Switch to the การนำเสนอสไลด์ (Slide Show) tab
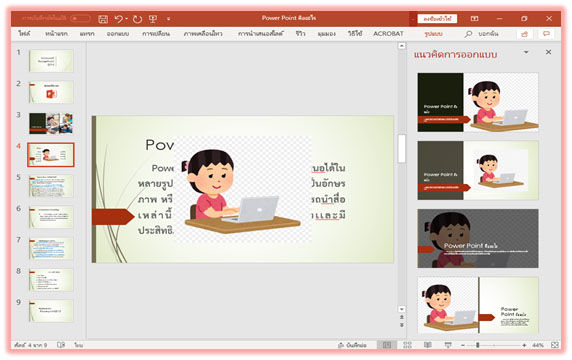Screen dimensions: 572x360 point(260,34)
